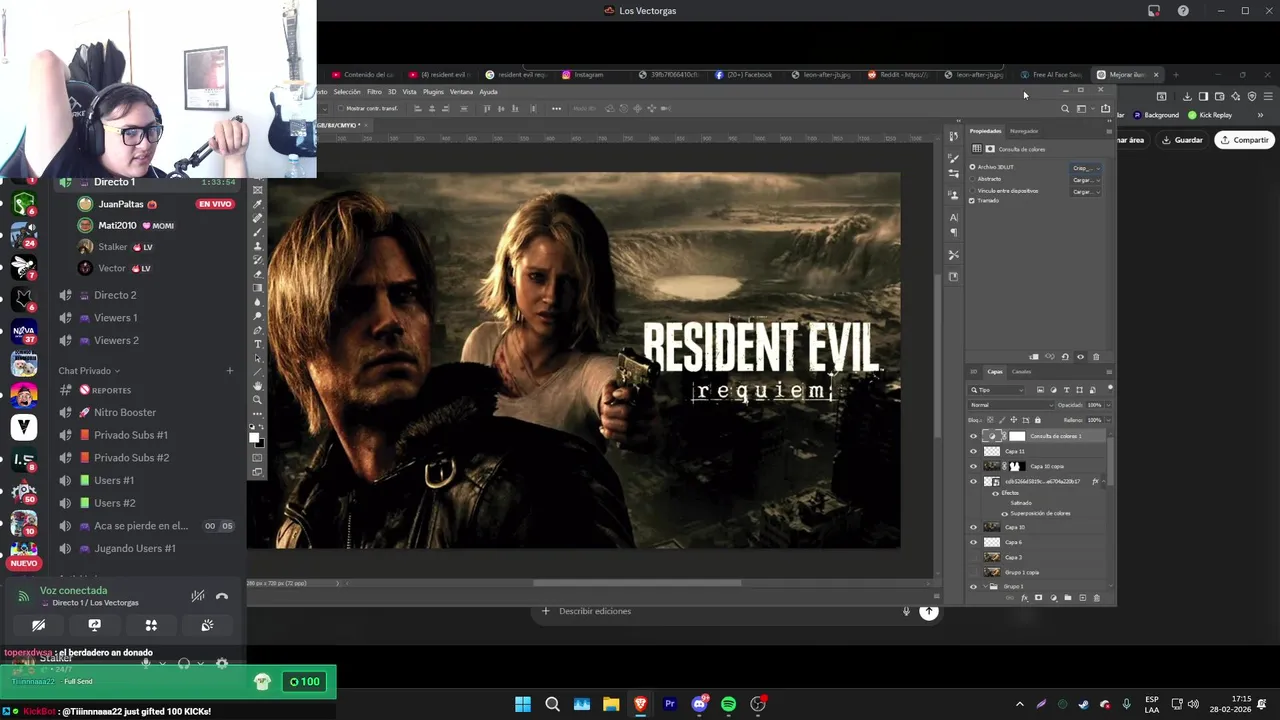
Task: Select the Hand tool
Action: [x=257, y=386]
